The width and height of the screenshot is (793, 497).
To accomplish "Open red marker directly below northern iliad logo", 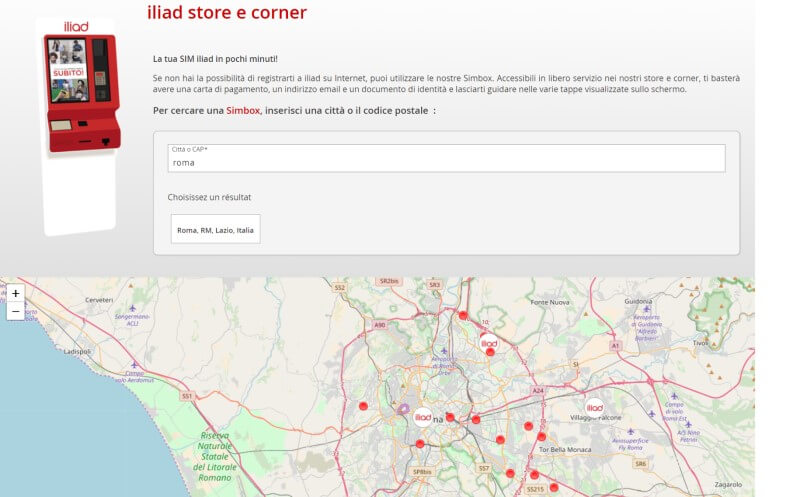I will [490, 352].
